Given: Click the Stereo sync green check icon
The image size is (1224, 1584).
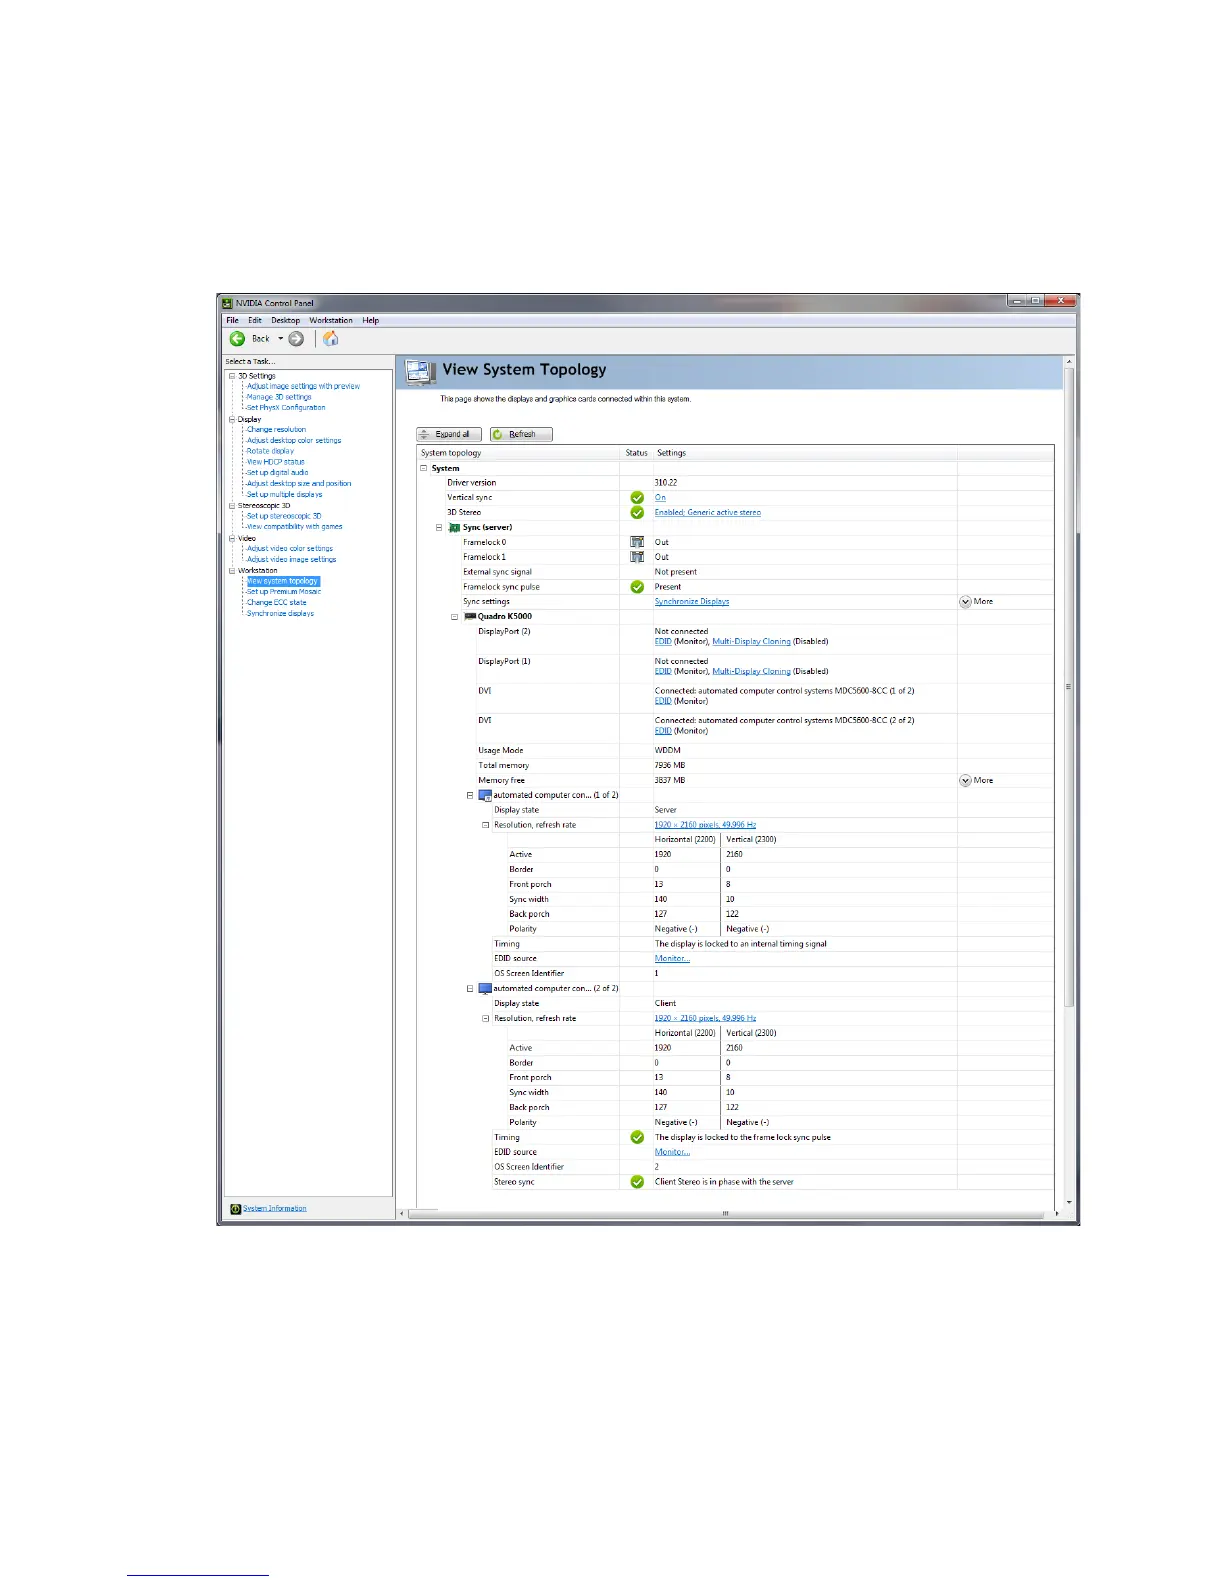Looking at the screenshot, I should [x=637, y=1182].
